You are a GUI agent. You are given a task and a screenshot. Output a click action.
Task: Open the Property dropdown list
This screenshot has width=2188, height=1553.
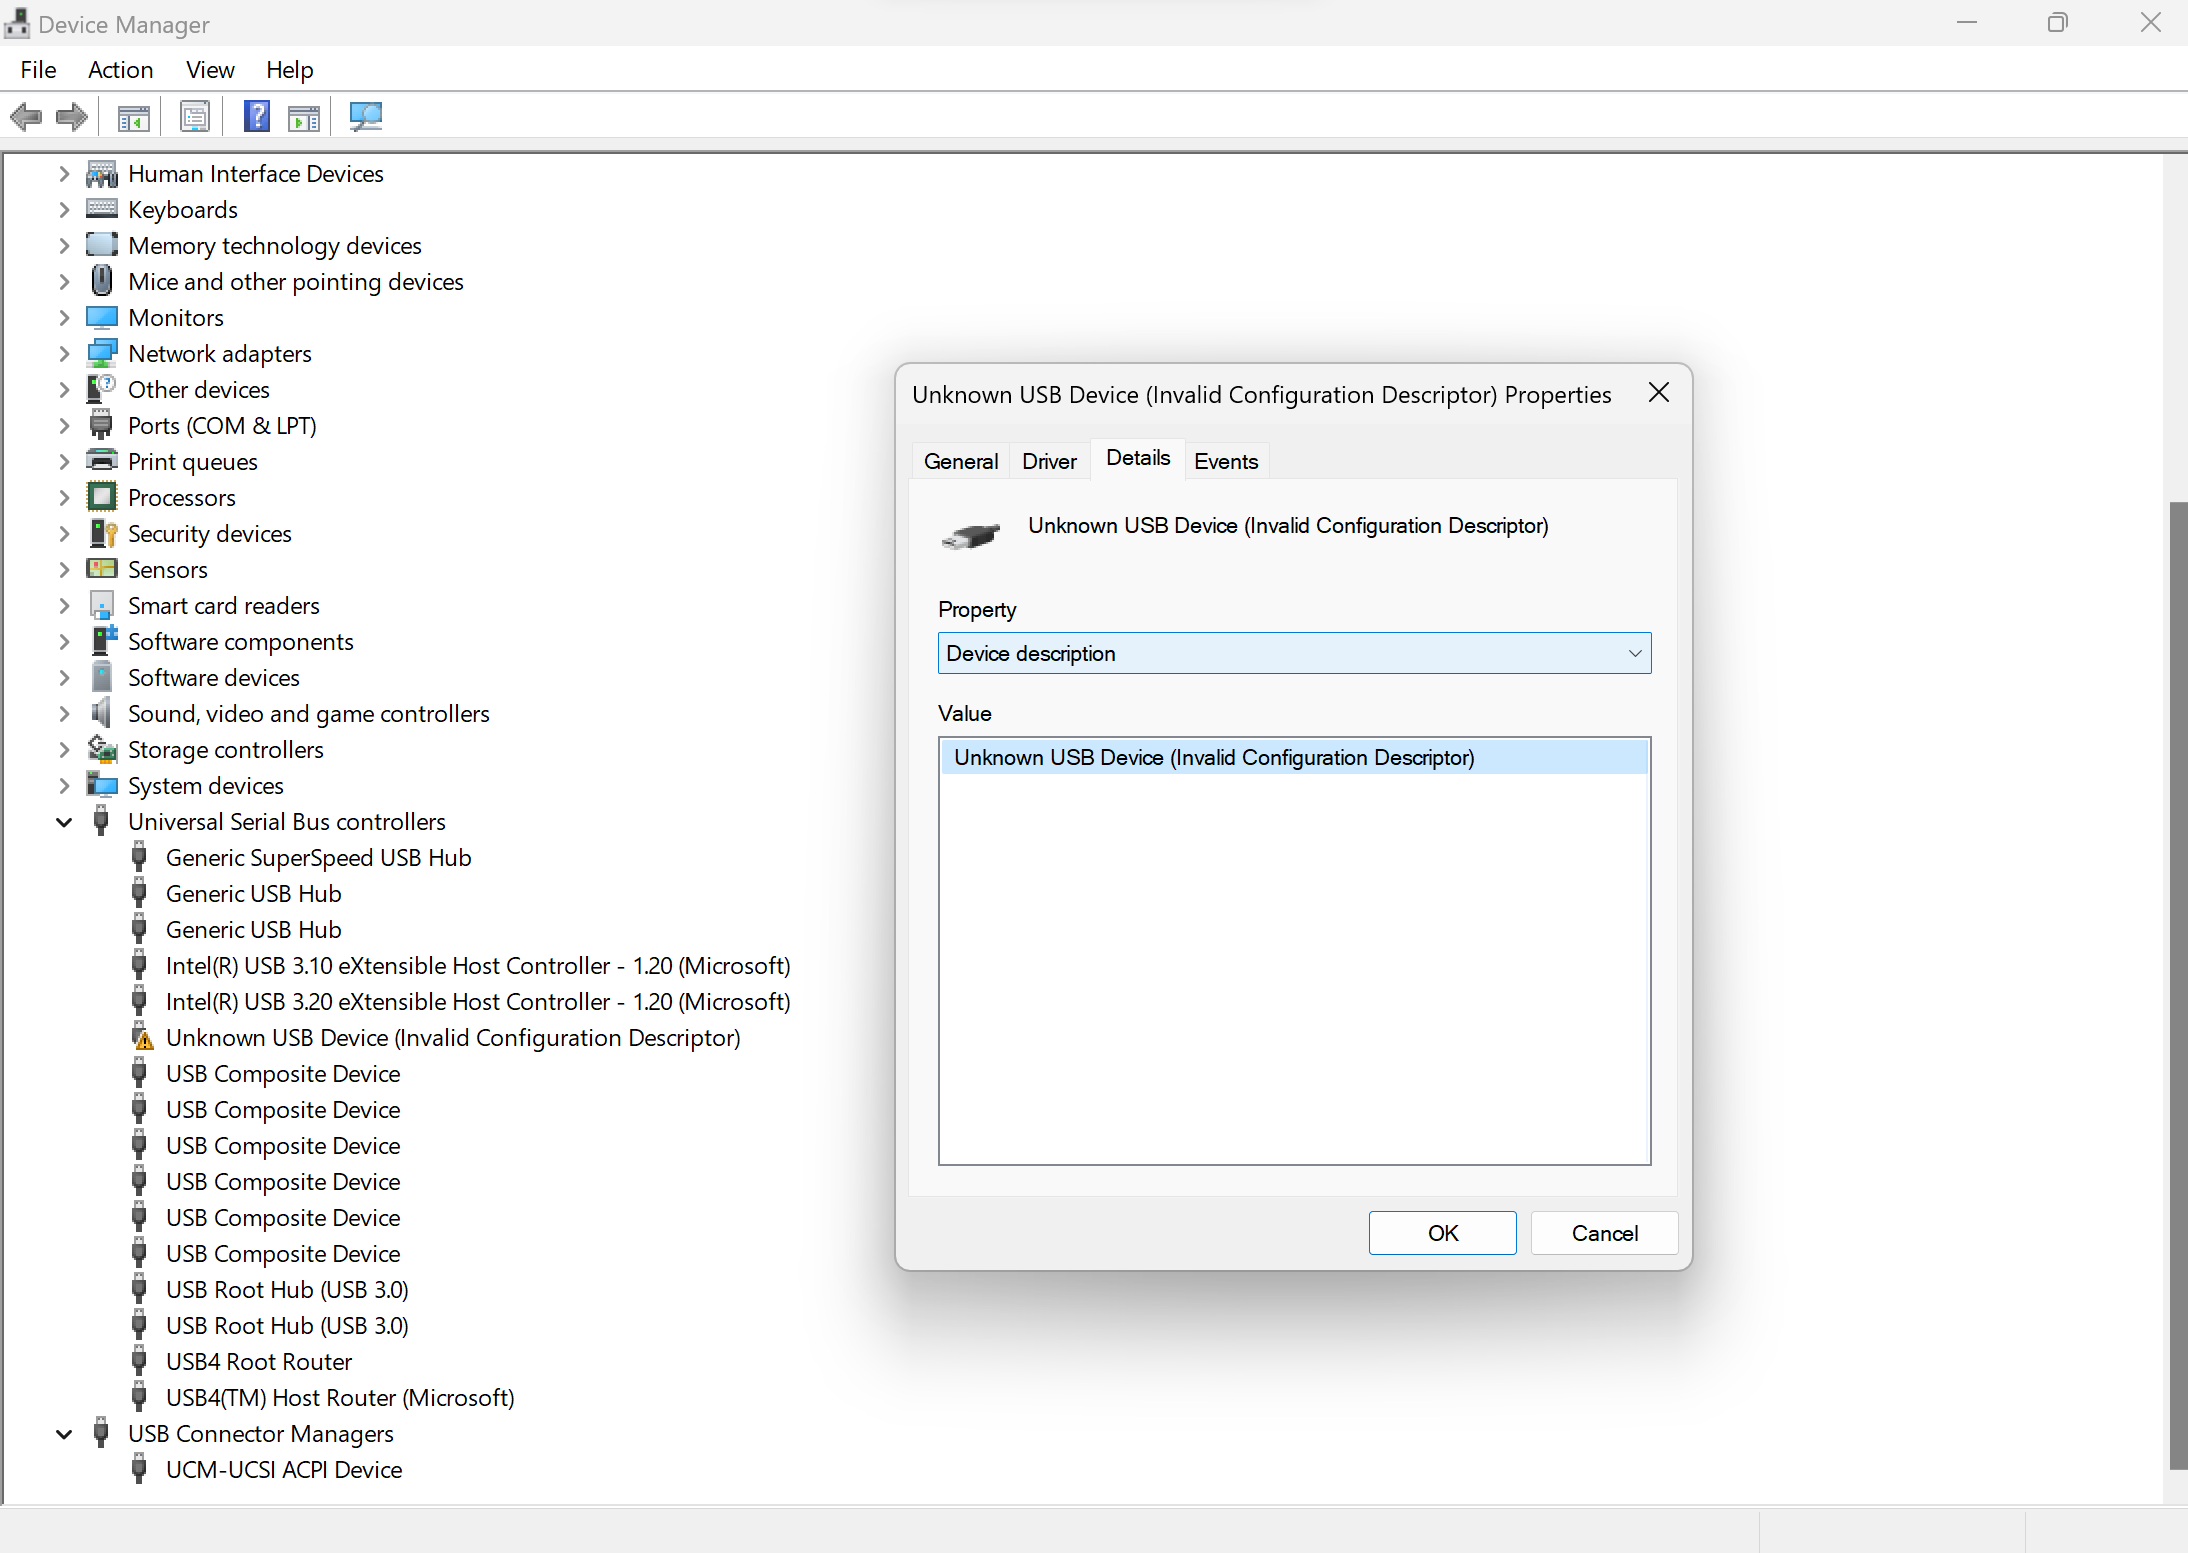(1634, 653)
